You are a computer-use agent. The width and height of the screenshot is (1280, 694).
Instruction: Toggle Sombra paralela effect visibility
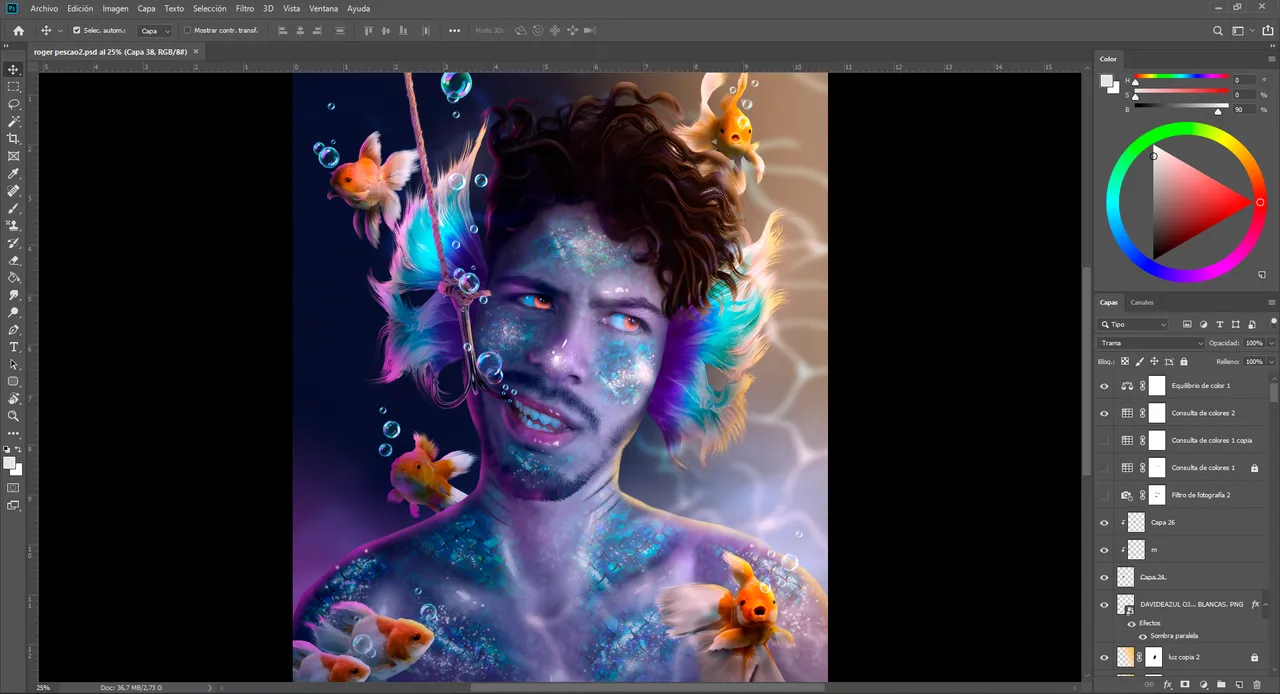point(1142,636)
